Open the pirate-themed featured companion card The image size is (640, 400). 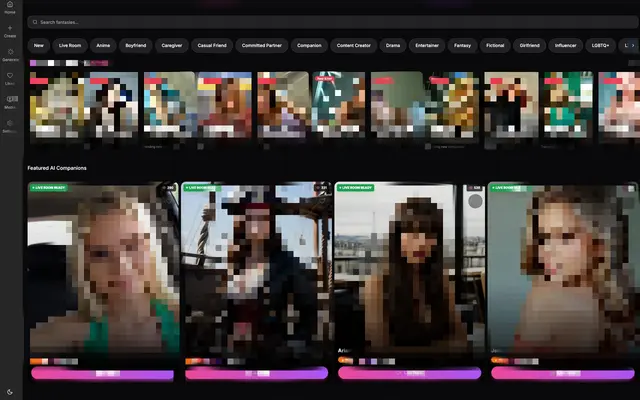point(256,270)
